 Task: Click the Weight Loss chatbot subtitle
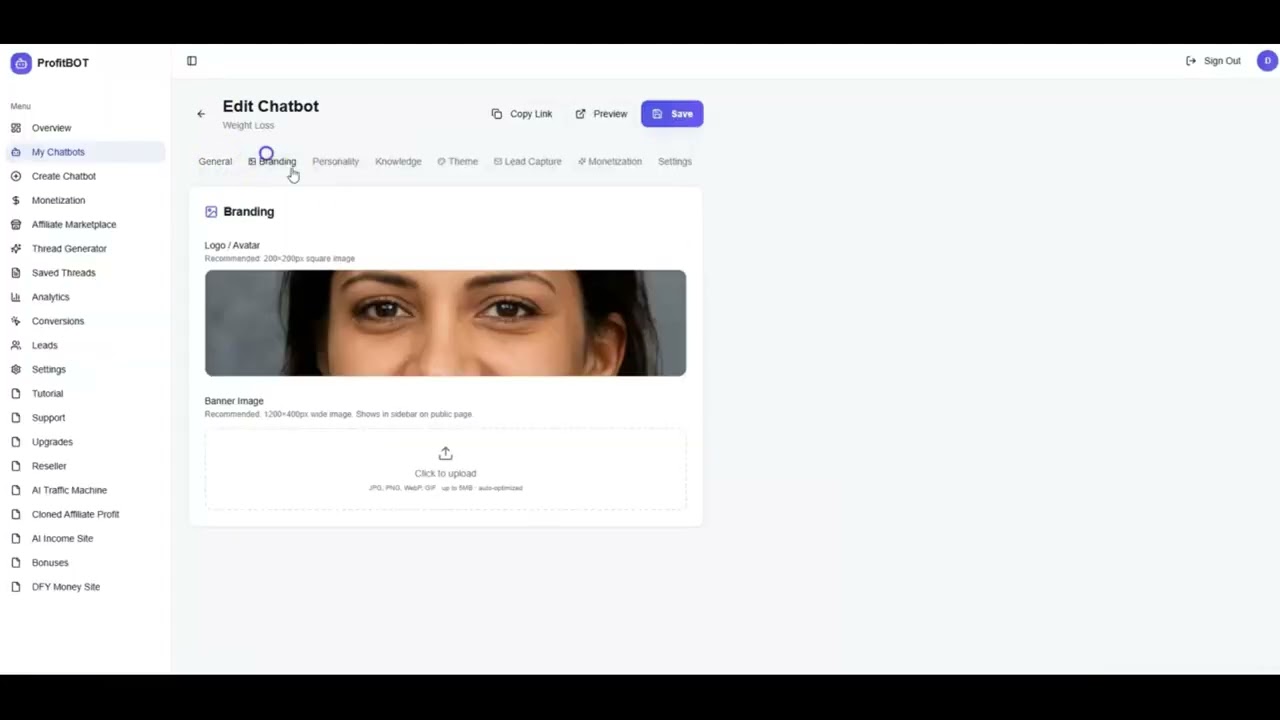point(248,126)
